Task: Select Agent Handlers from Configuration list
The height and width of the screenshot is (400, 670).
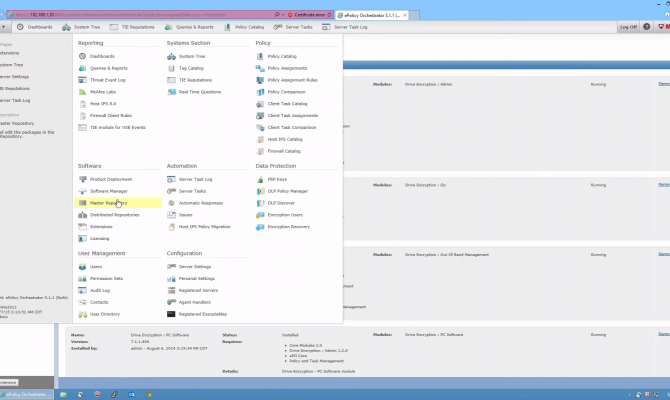Action: [x=195, y=302]
